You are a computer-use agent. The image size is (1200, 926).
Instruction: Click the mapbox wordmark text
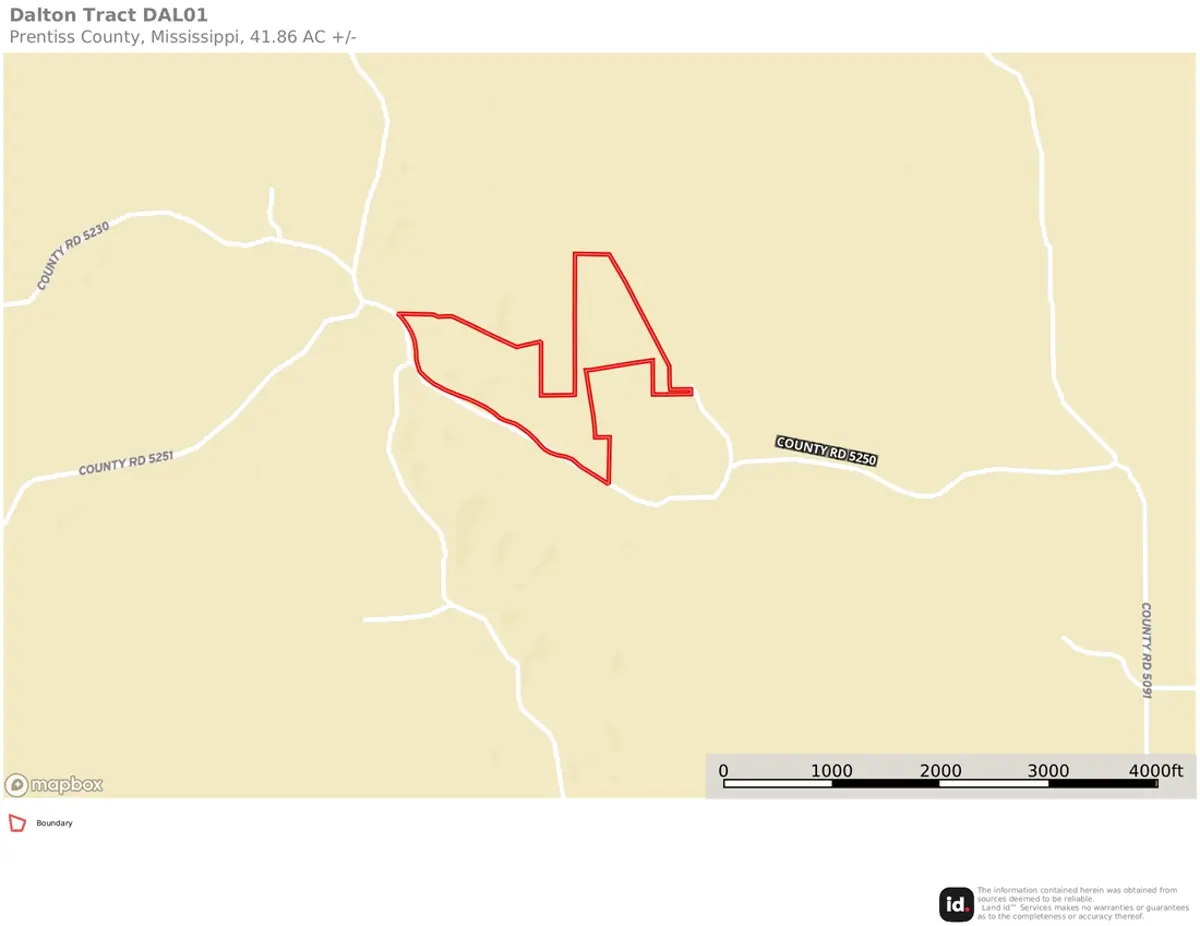pyautogui.click(x=67, y=786)
